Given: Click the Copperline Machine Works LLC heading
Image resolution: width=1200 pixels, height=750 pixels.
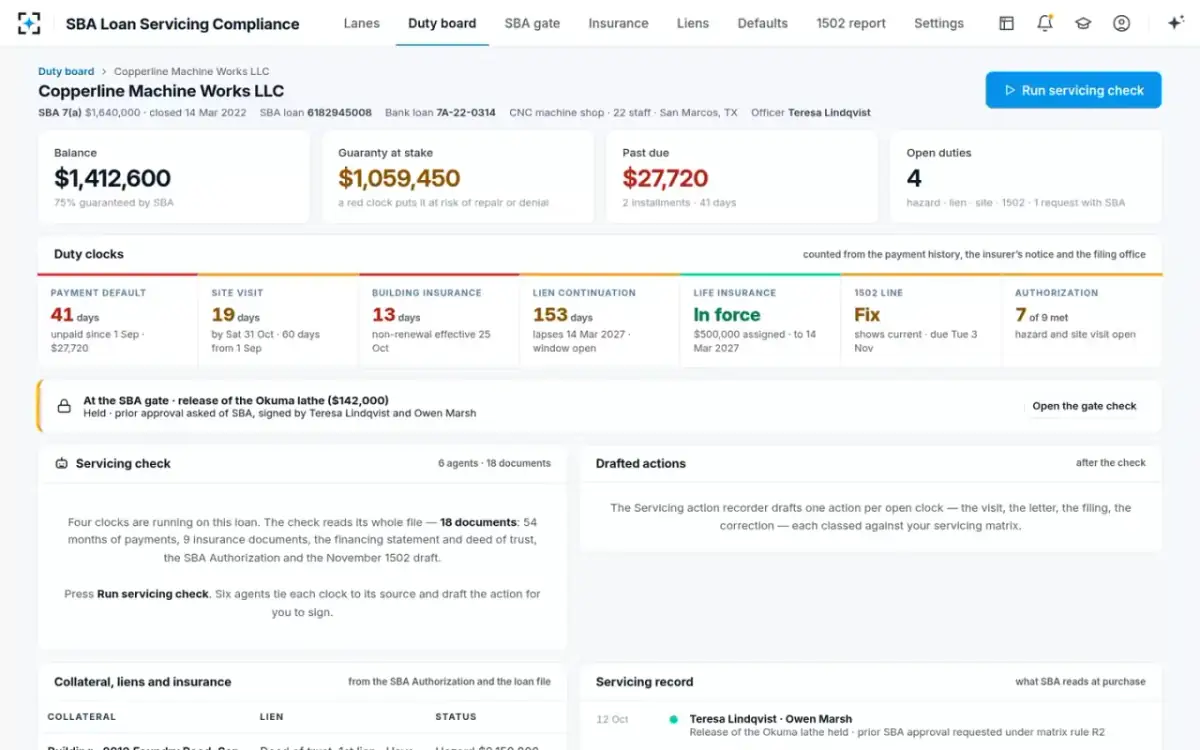Looking at the screenshot, I should click(x=161, y=91).
